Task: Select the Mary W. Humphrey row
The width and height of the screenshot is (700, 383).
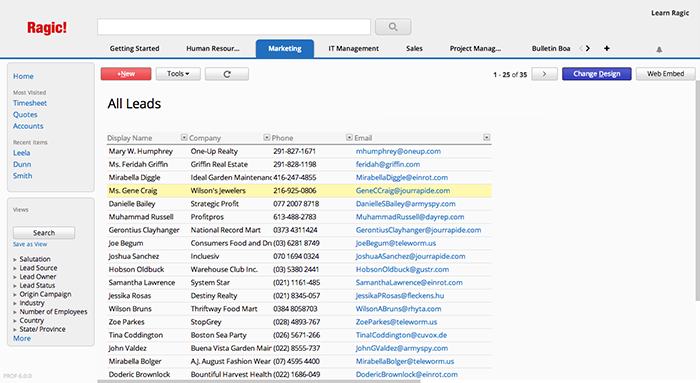Action: (x=299, y=151)
